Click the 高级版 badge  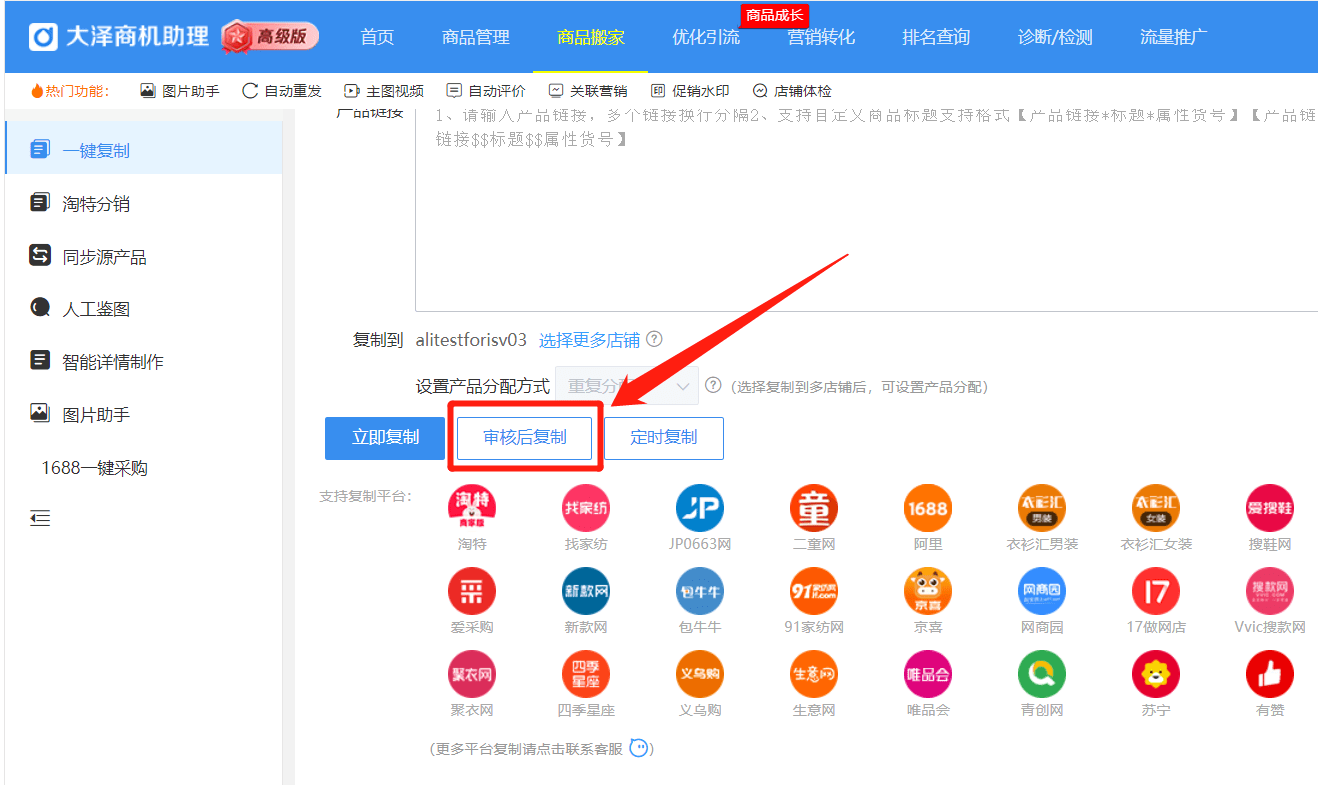point(270,37)
